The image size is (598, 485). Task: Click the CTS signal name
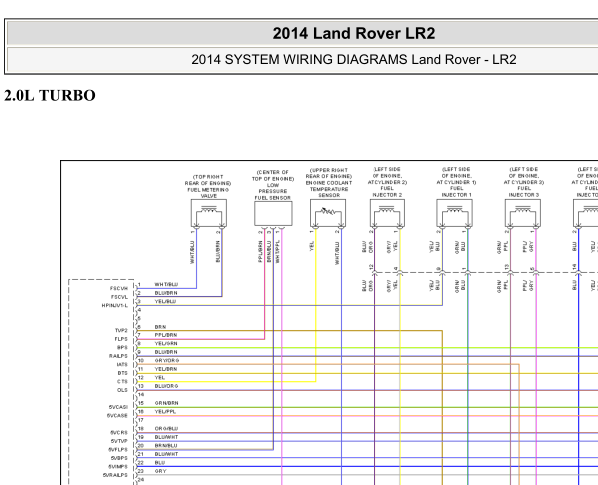[122, 381]
